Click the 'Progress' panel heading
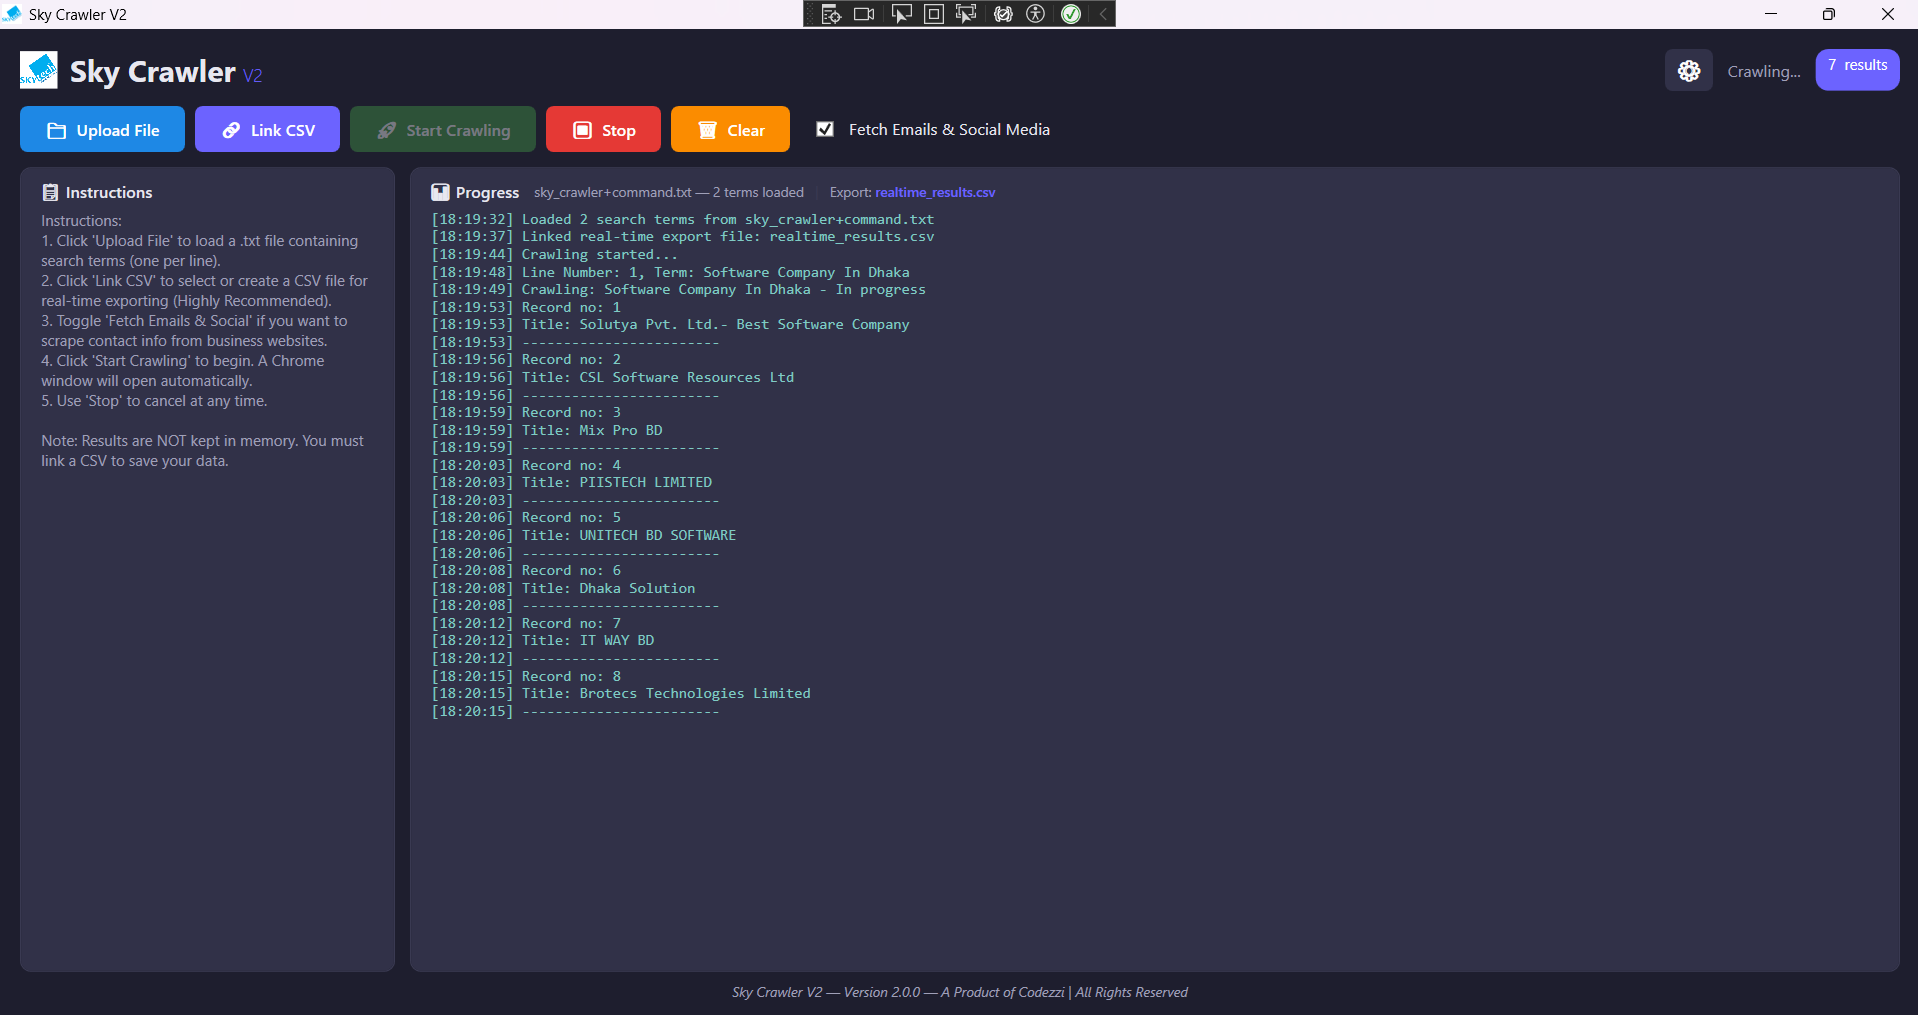Viewport: 1918px width, 1015px height. point(487,193)
